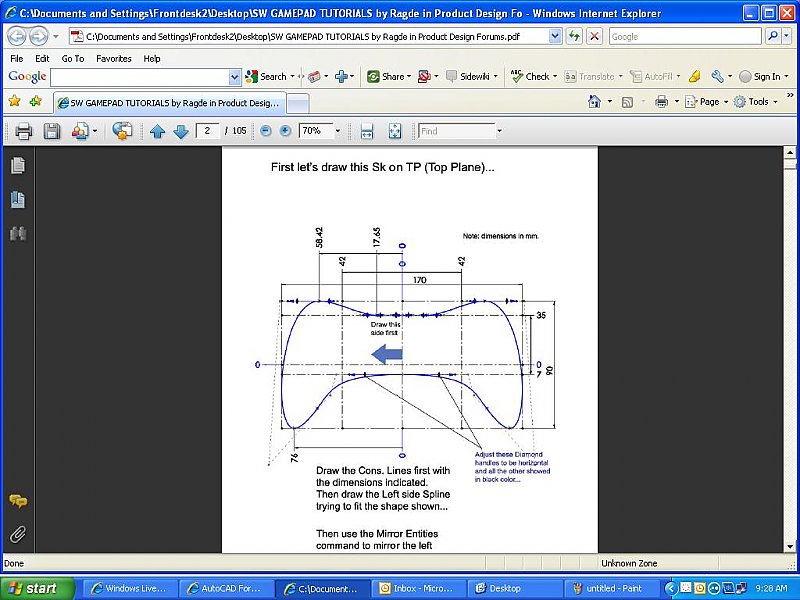Viewport: 800px width, 600px height.
Task: Click the Refresh page icon
Action: click(x=574, y=36)
